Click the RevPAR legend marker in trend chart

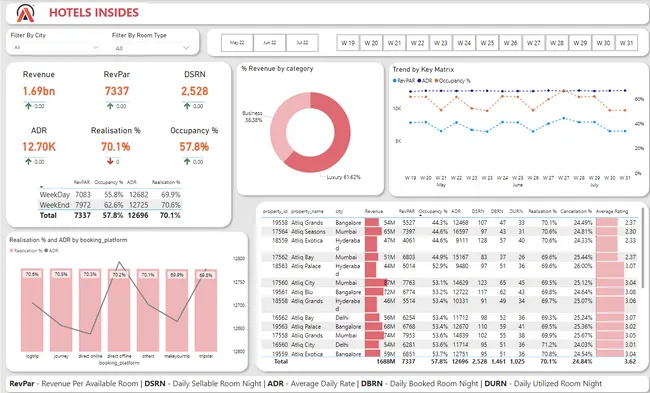394,81
